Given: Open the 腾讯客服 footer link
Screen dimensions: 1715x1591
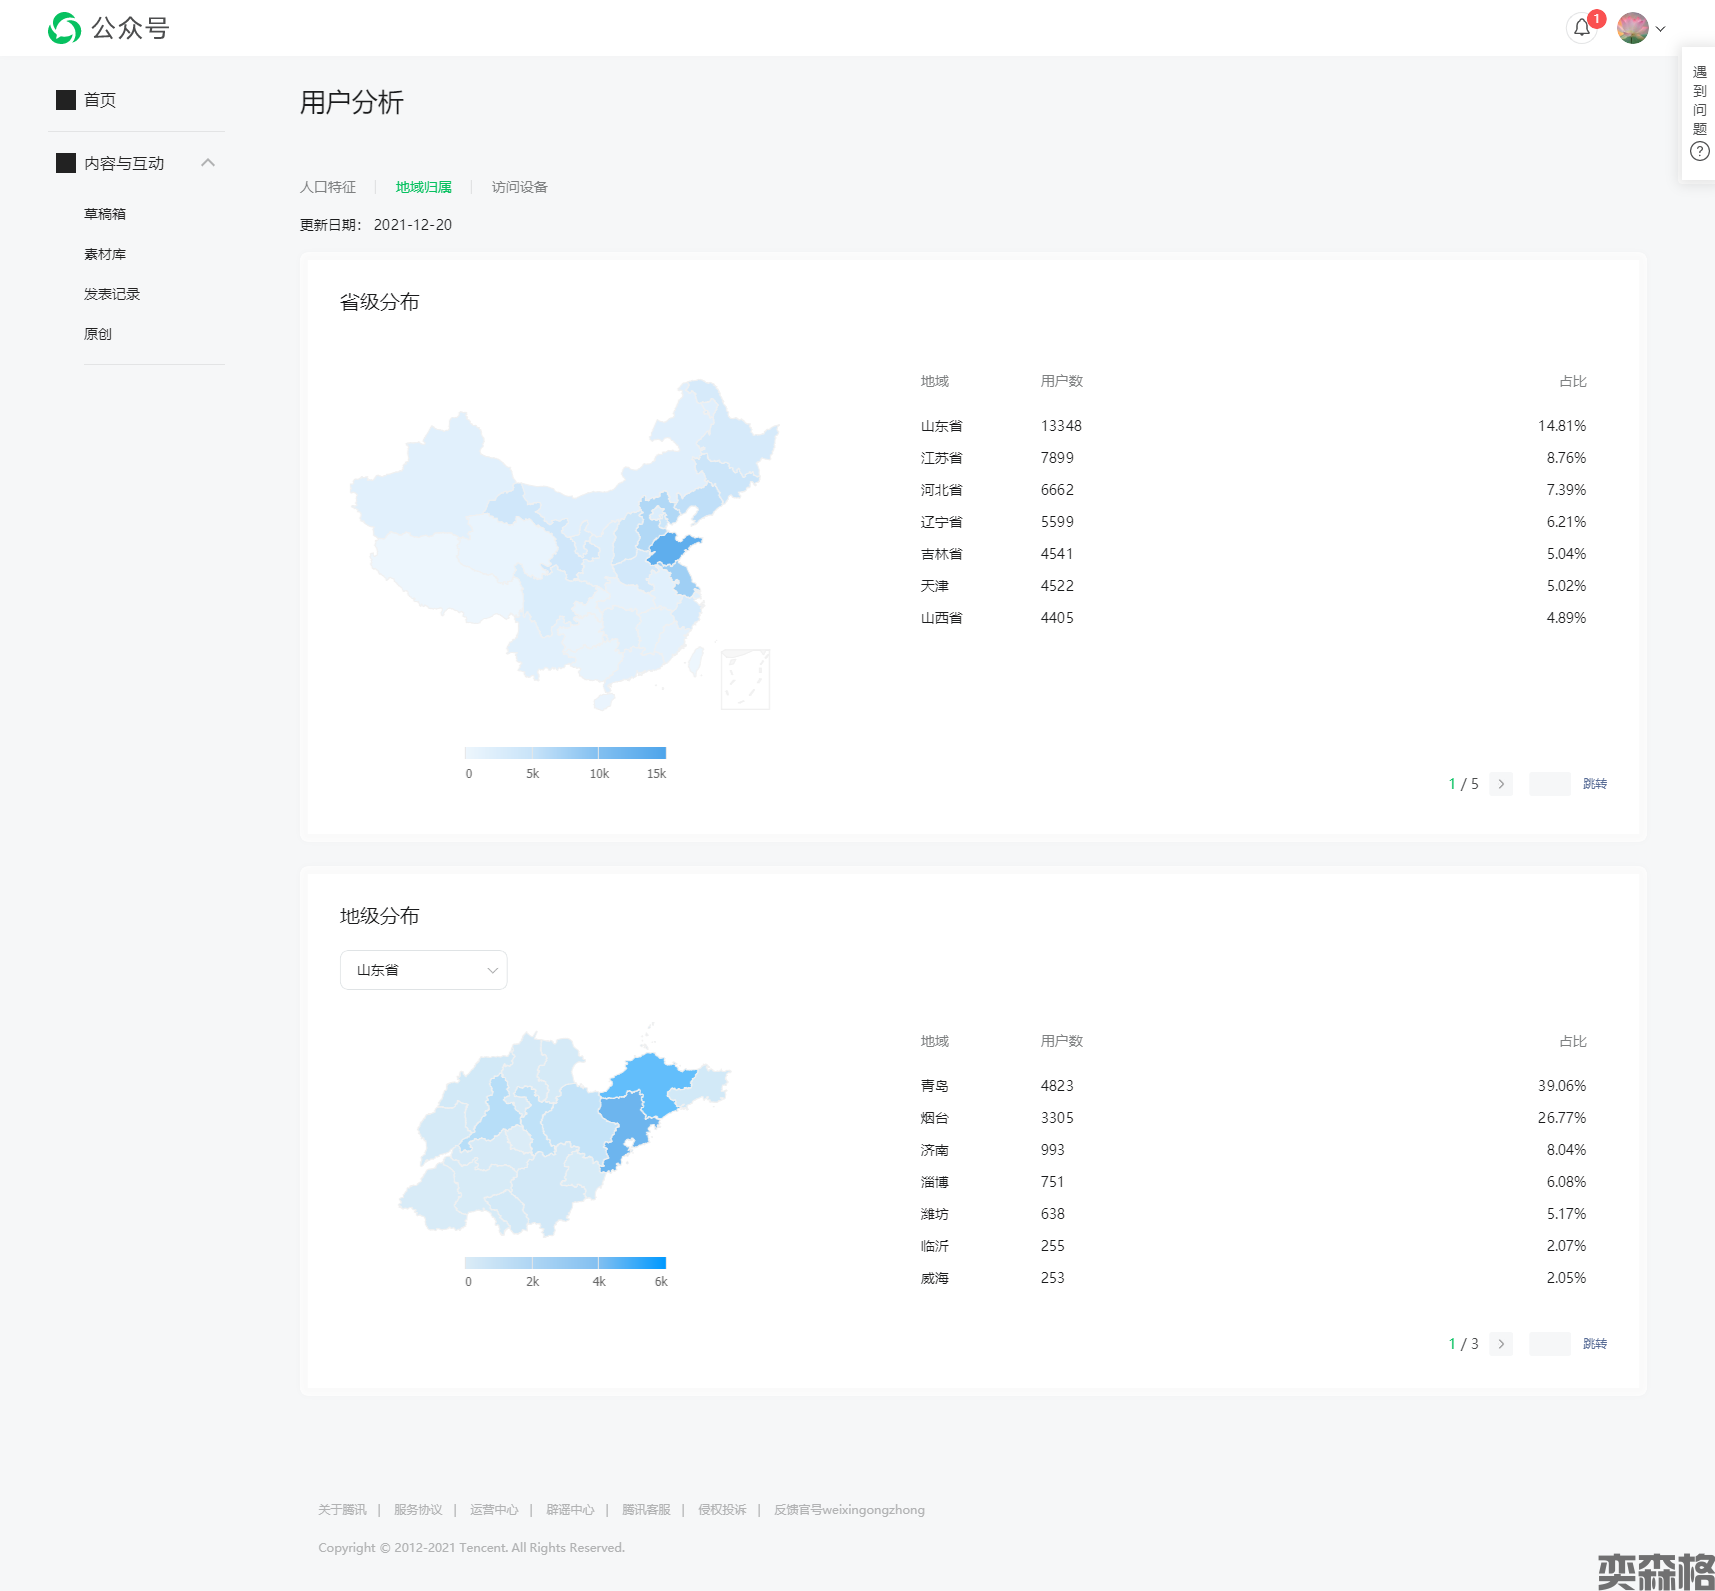Looking at the screenshot, I should [x=646, y=1510].
